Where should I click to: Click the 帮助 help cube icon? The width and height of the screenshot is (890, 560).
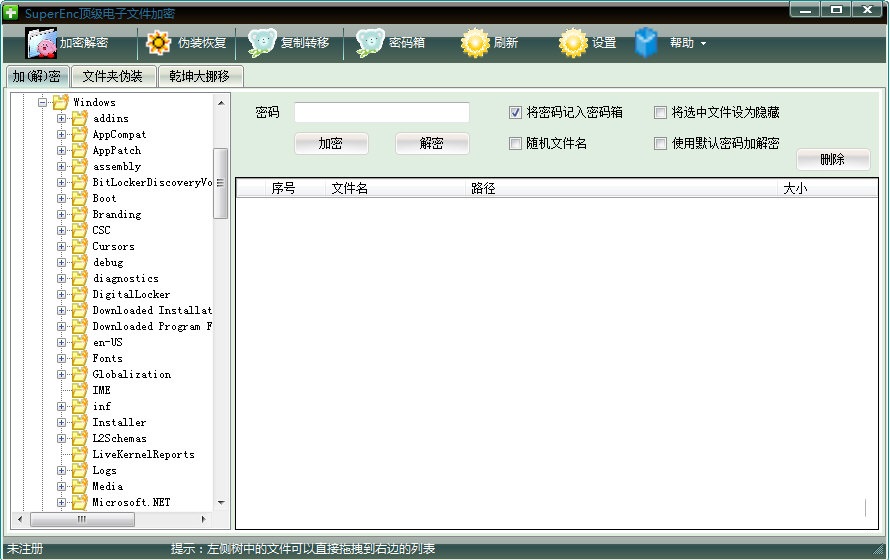click(x=647, y=43)
